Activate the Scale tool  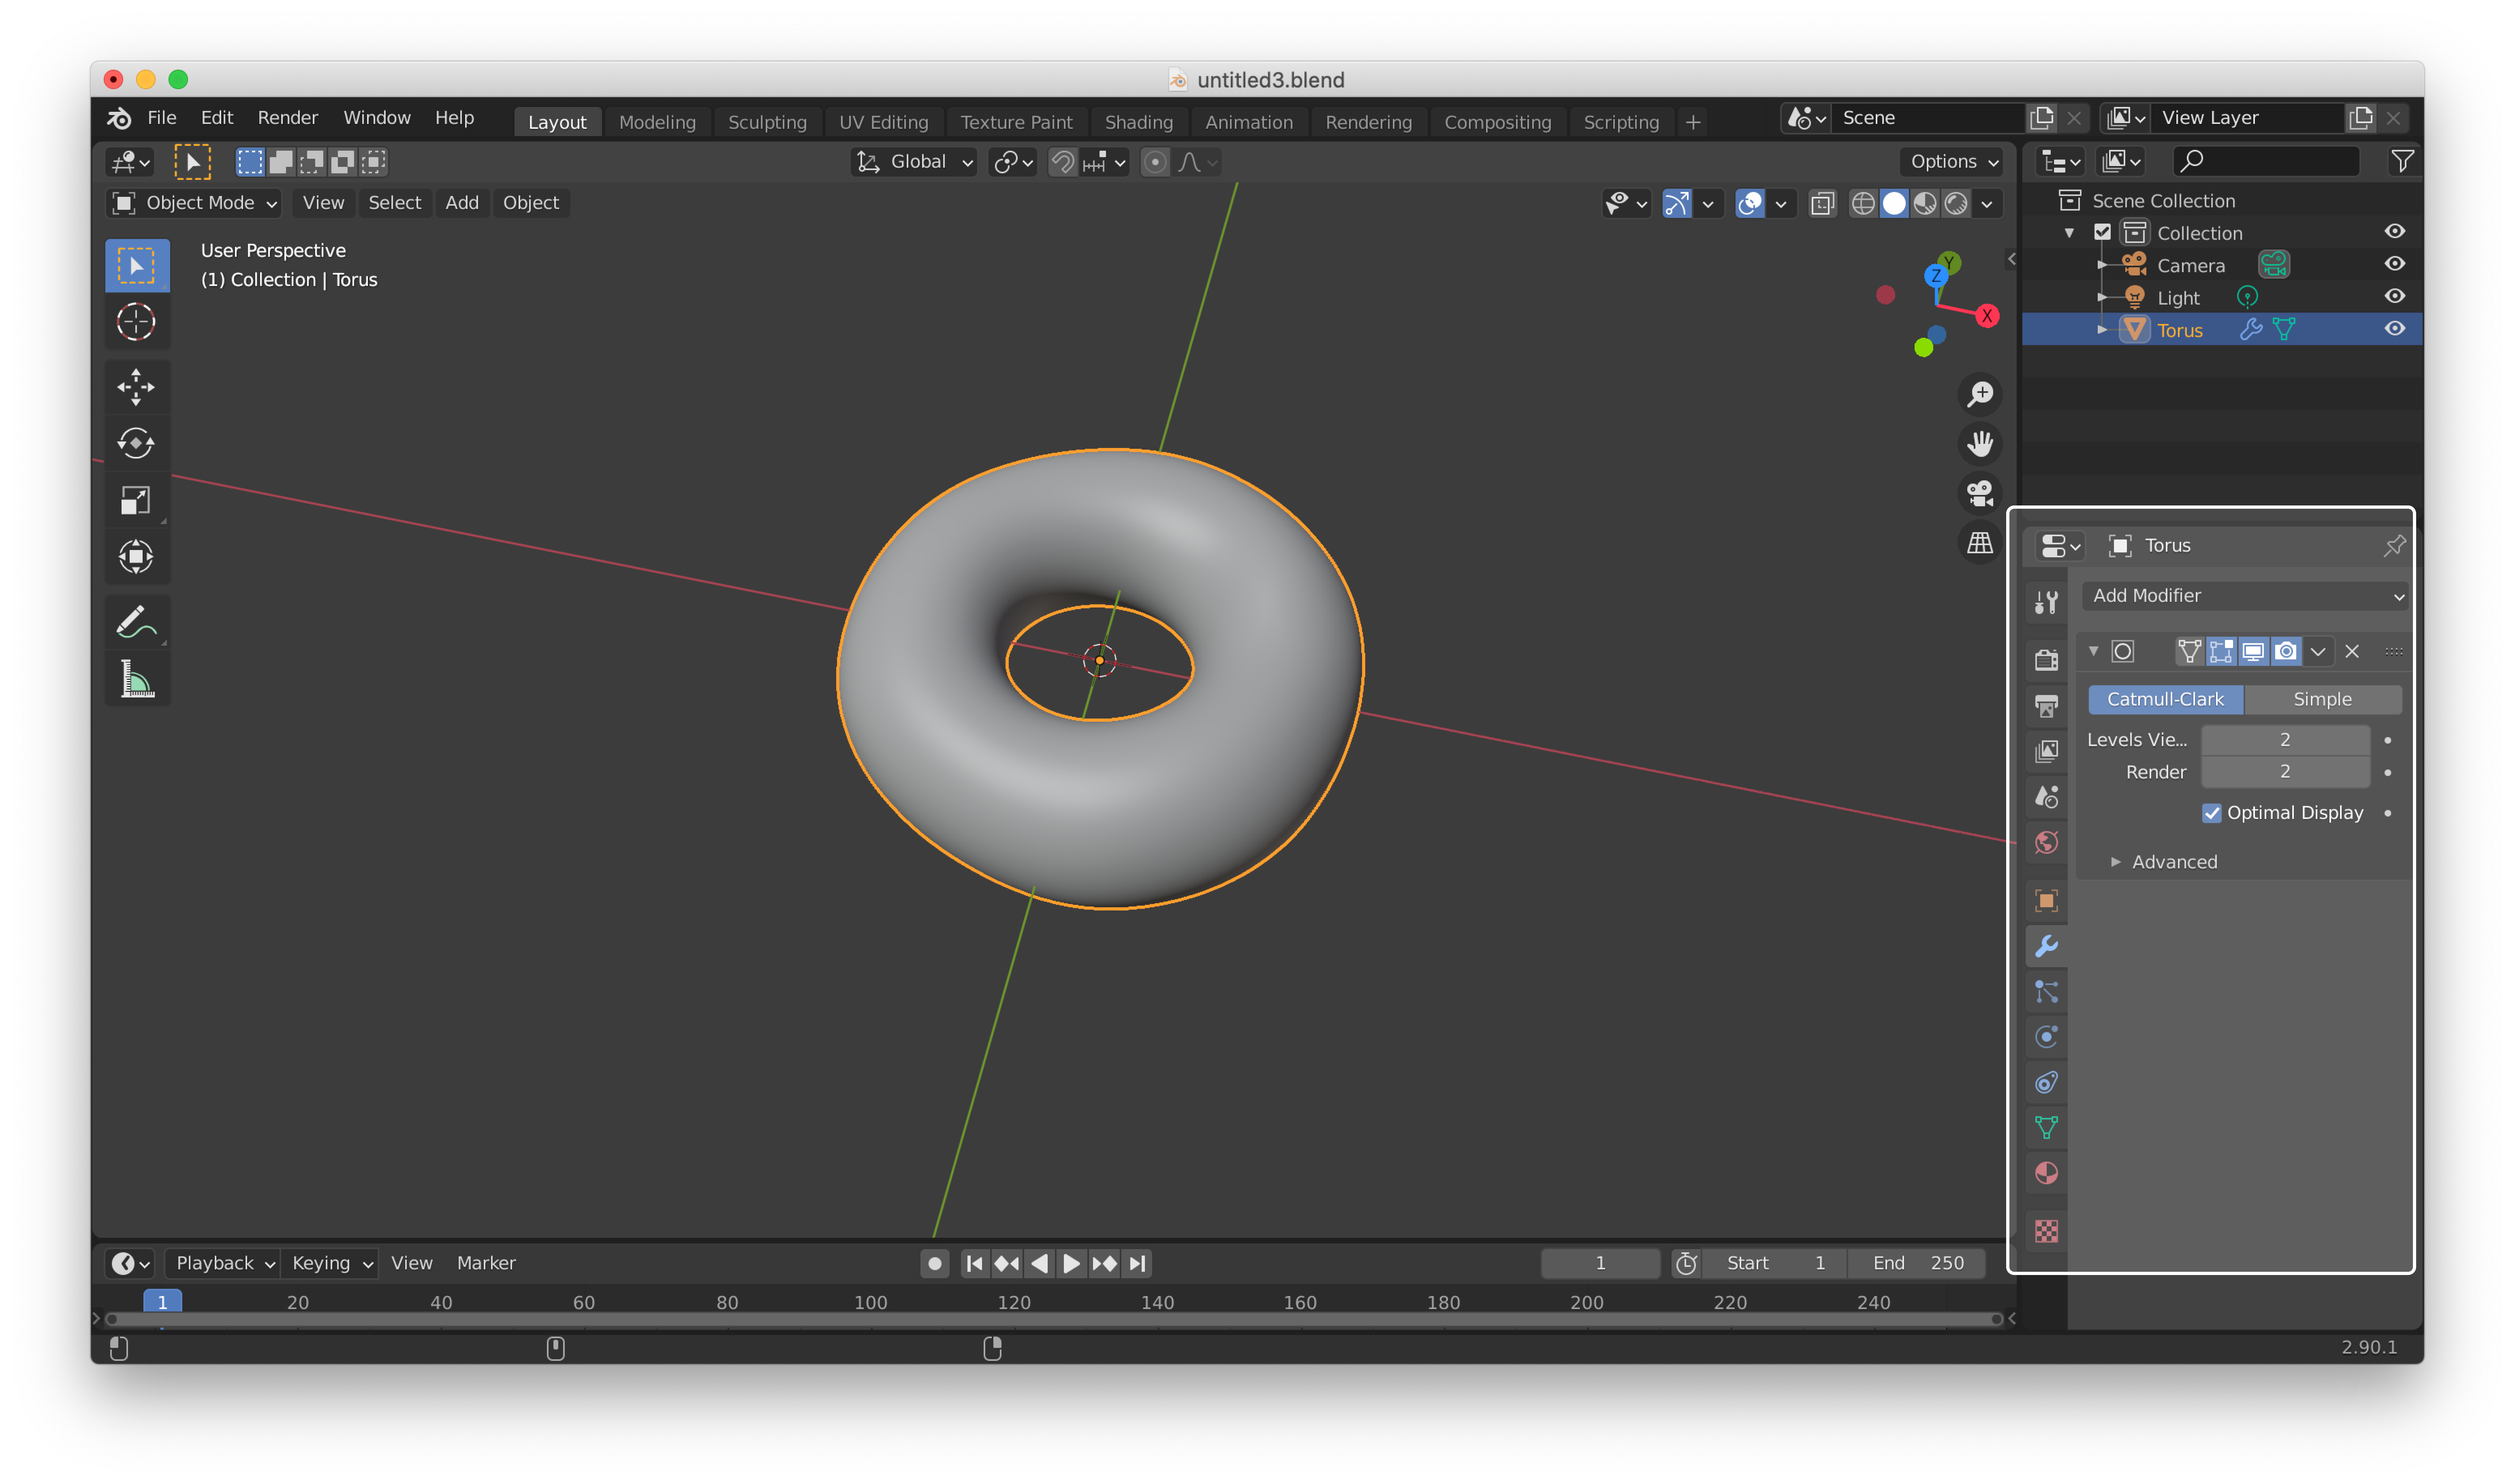[136, 500]
